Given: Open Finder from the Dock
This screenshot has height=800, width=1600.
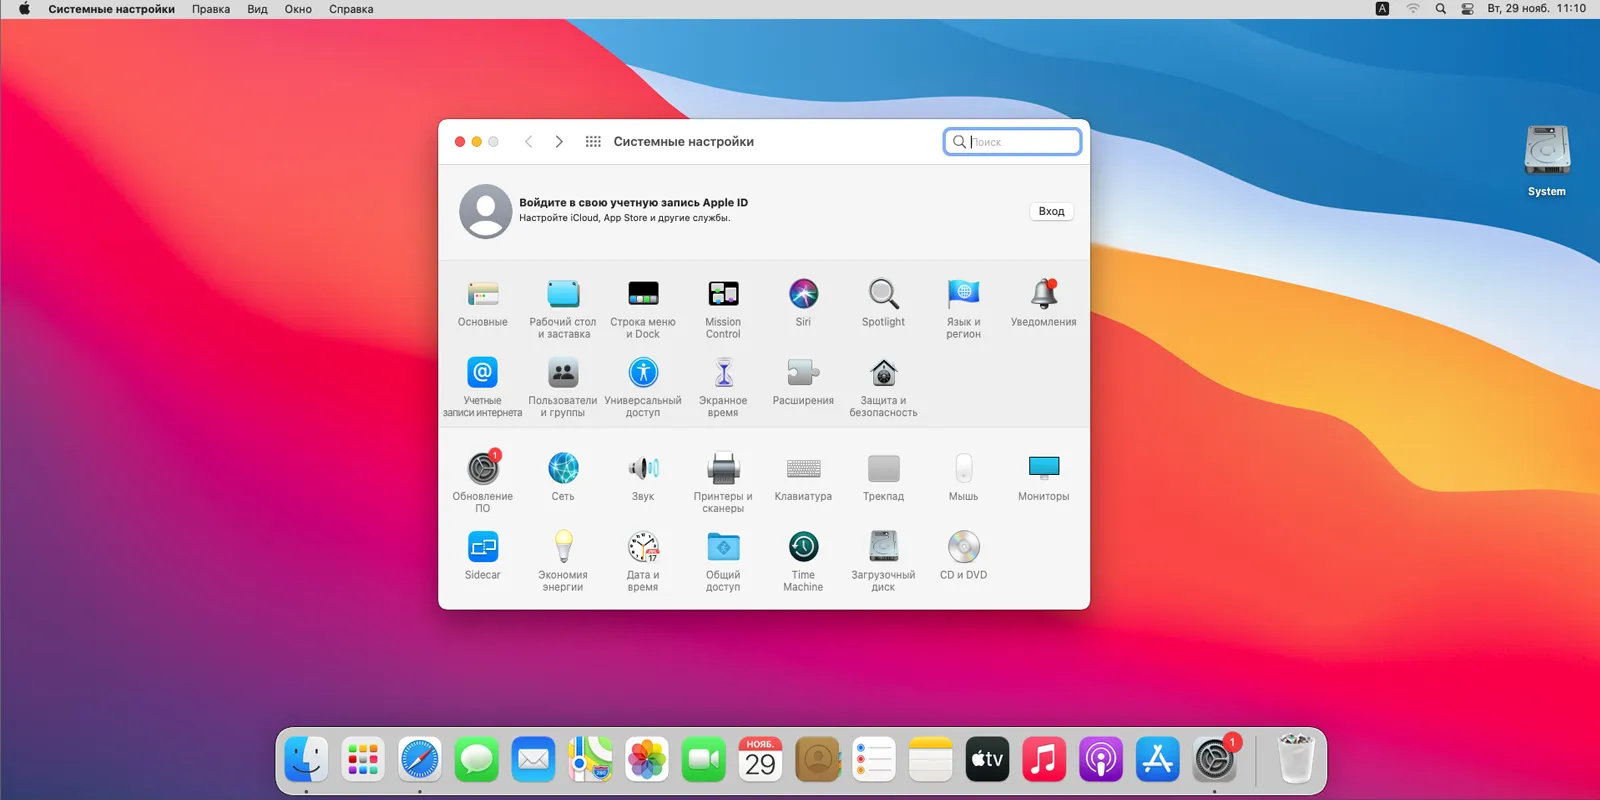Looking at the screenshot, I should [x=306, y=761].
